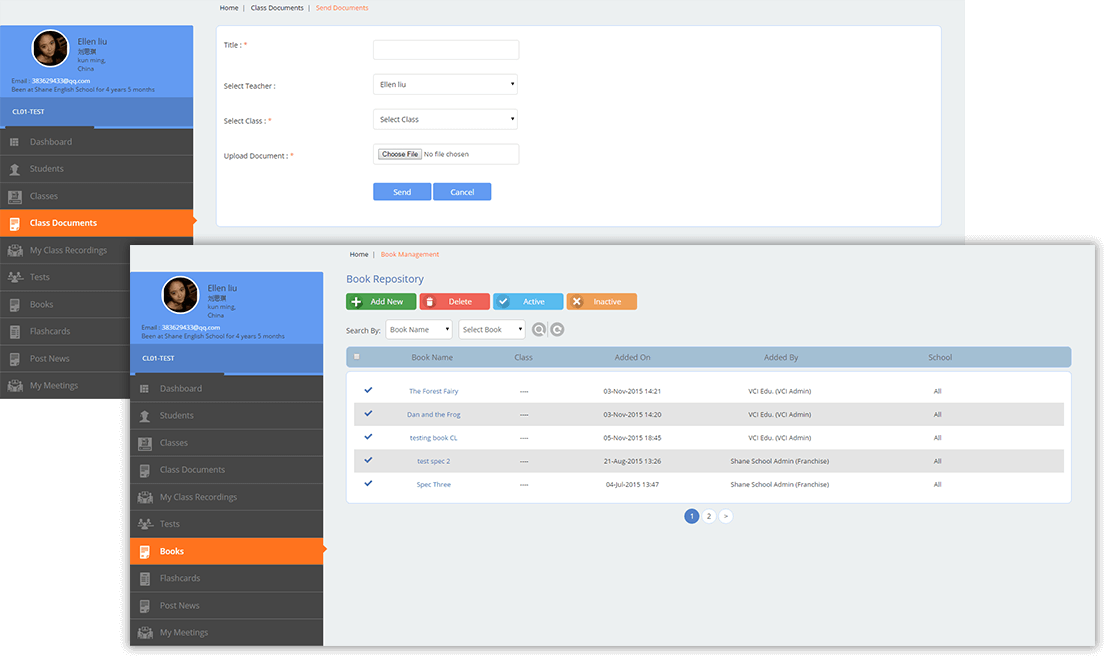Go to page 2 of book list
This screenshot has height=658, width=1107.
(x=709, y=516)
